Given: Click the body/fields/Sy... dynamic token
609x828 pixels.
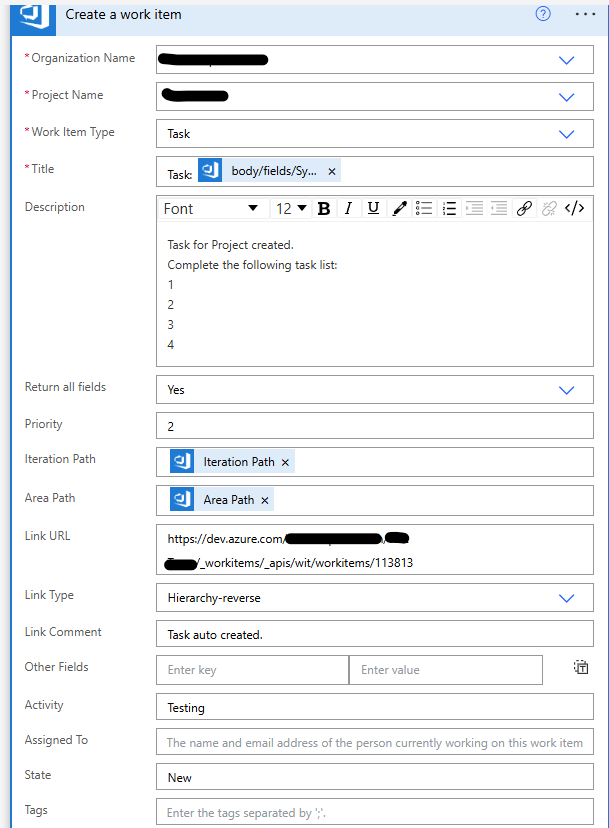Looking at the screenshot, I should point(269,171).
